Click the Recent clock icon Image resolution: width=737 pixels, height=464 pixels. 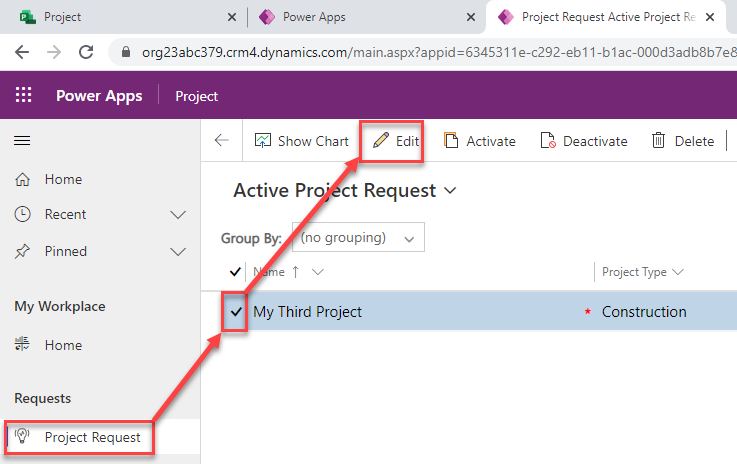point(22,214)
